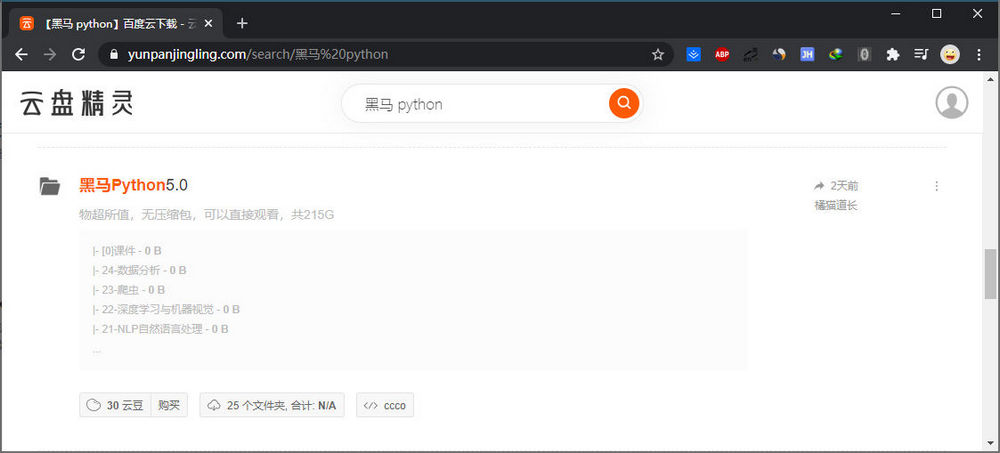Open the JH extension icon
This screenshot has width=1000, height=453.
pyautogui.click(x=807, y=55)
